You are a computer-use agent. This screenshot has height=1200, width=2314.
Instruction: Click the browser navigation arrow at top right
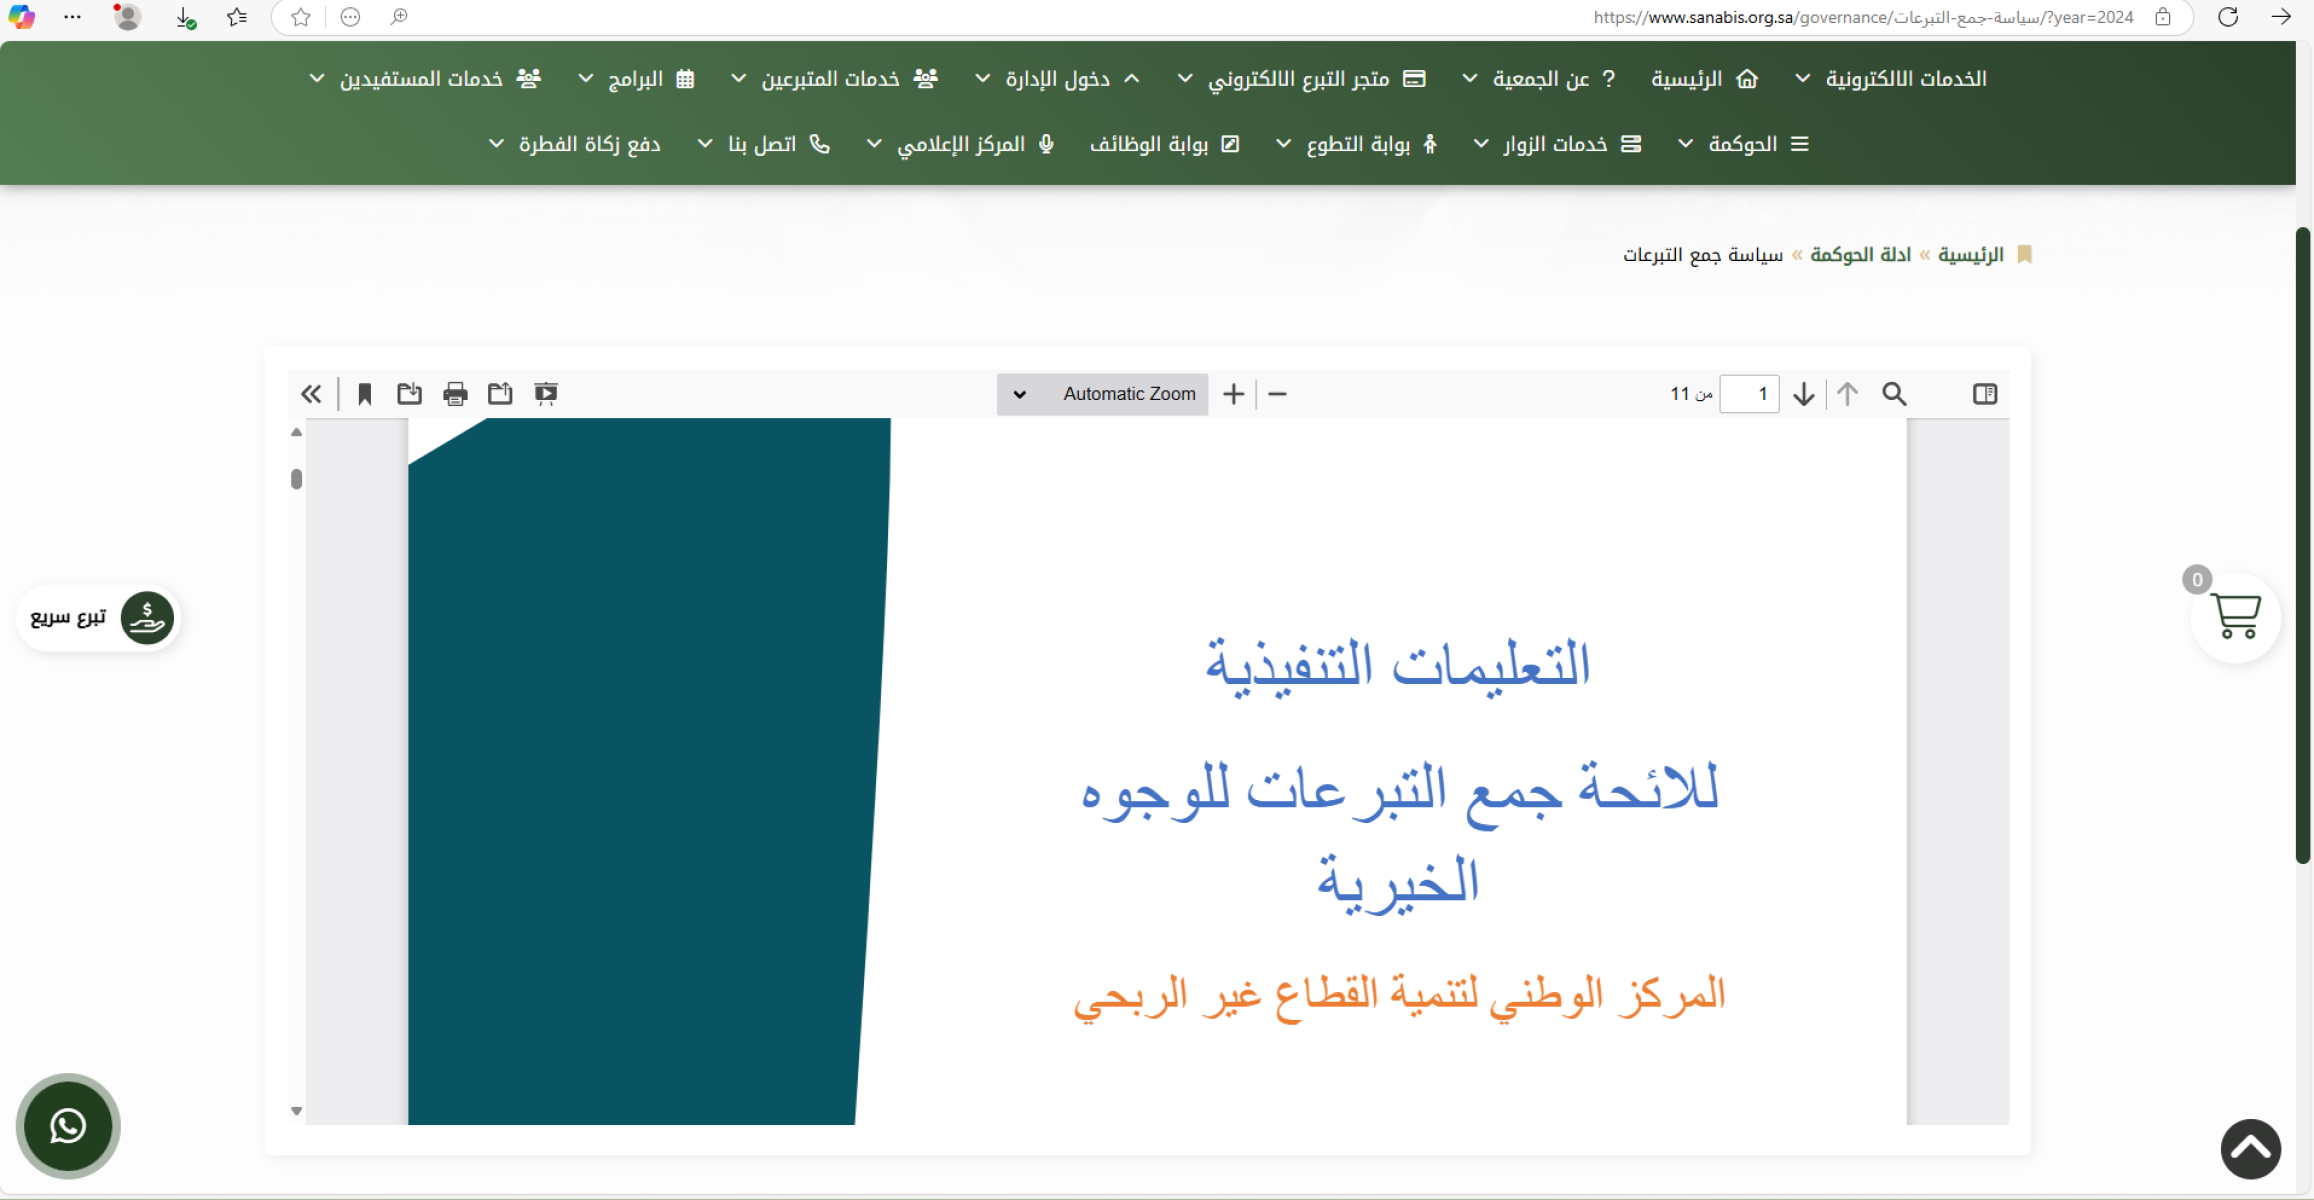point(2281,17)
